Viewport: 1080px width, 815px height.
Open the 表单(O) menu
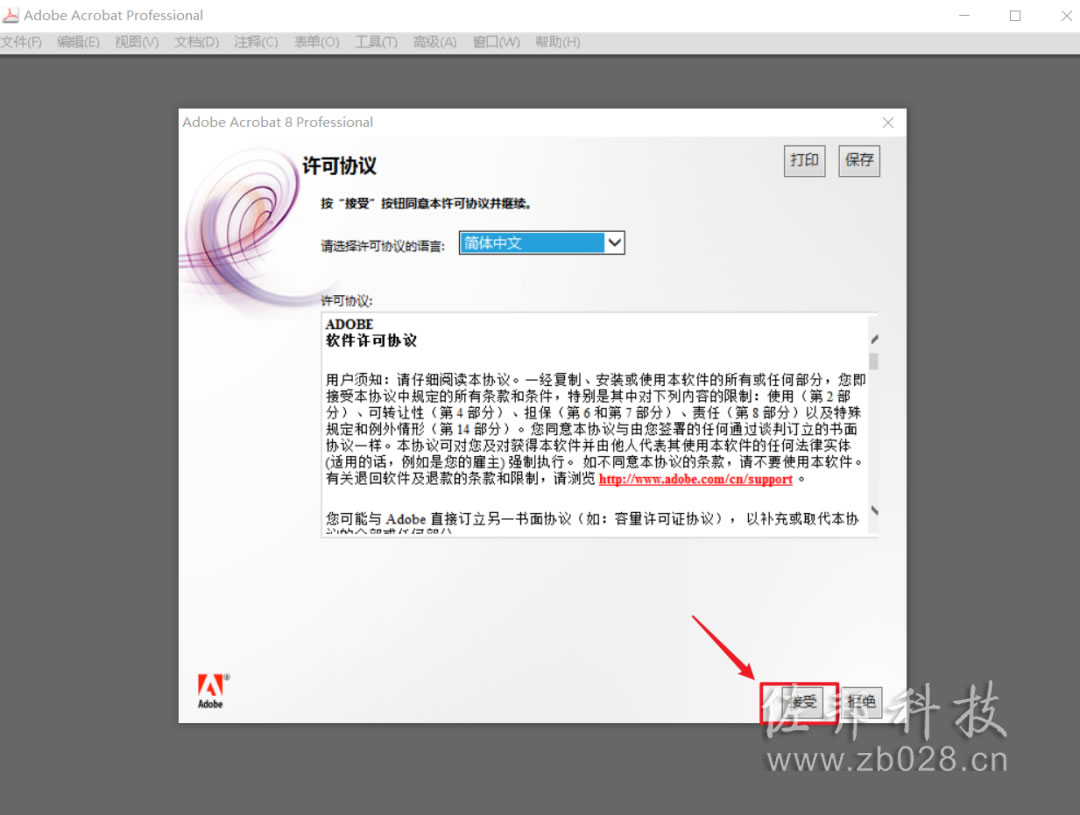tap(316, 43)
